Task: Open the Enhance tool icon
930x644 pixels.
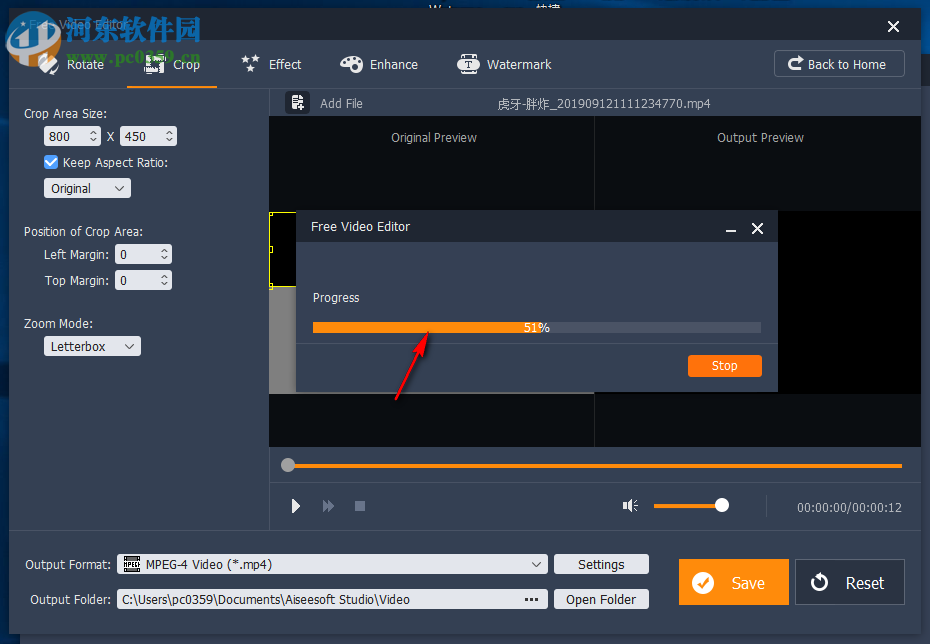Action: pos(352,64)
